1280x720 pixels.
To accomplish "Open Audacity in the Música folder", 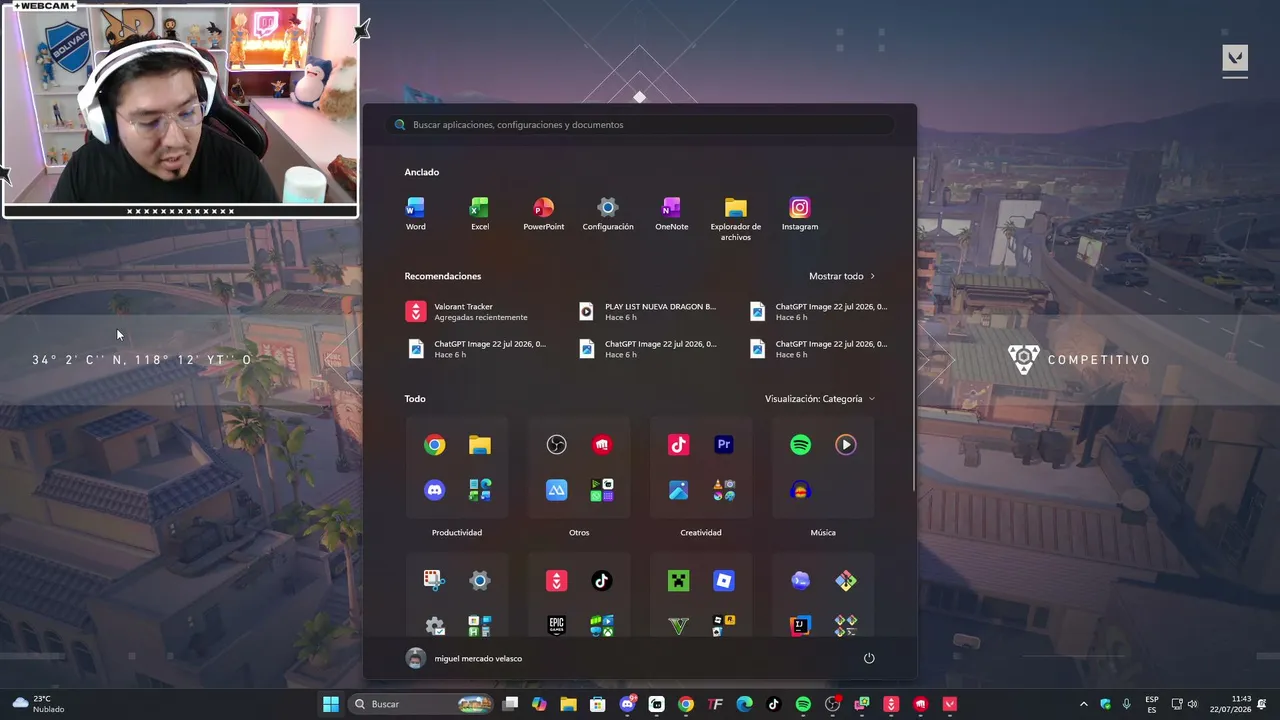I will (801, 490).
